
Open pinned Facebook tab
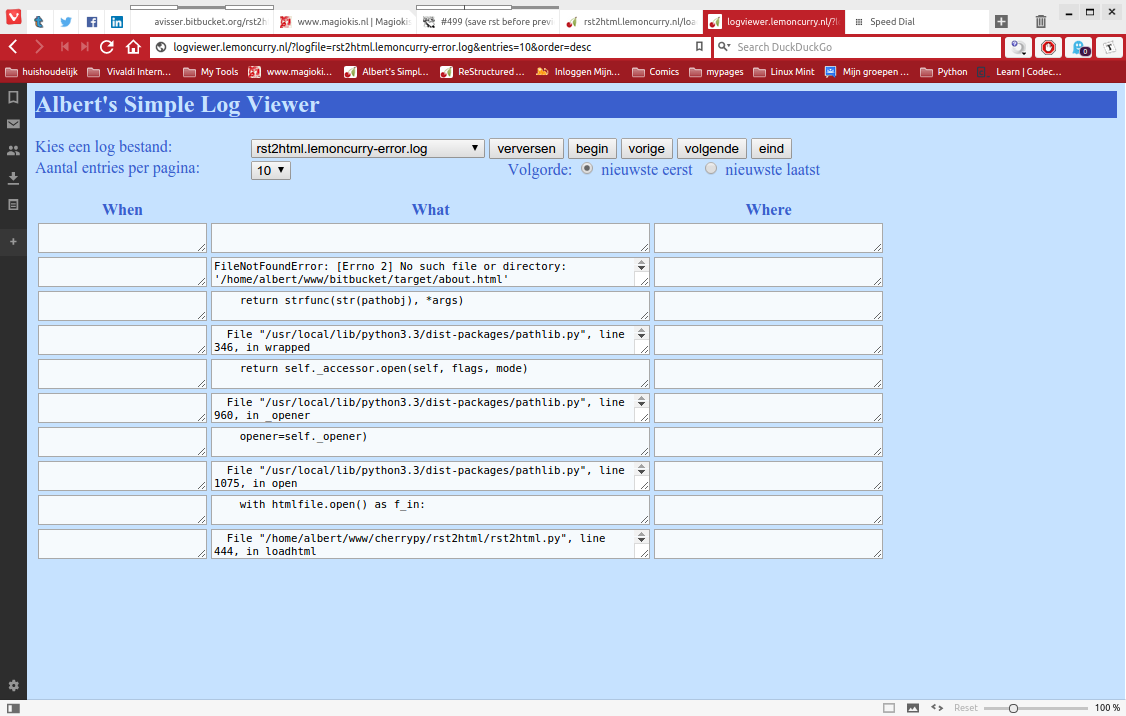click(91, 22)
